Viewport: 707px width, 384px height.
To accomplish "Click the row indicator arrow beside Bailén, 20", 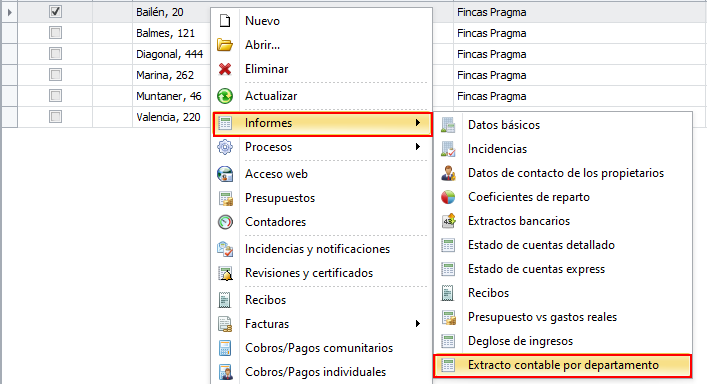I will coord(9,12).
